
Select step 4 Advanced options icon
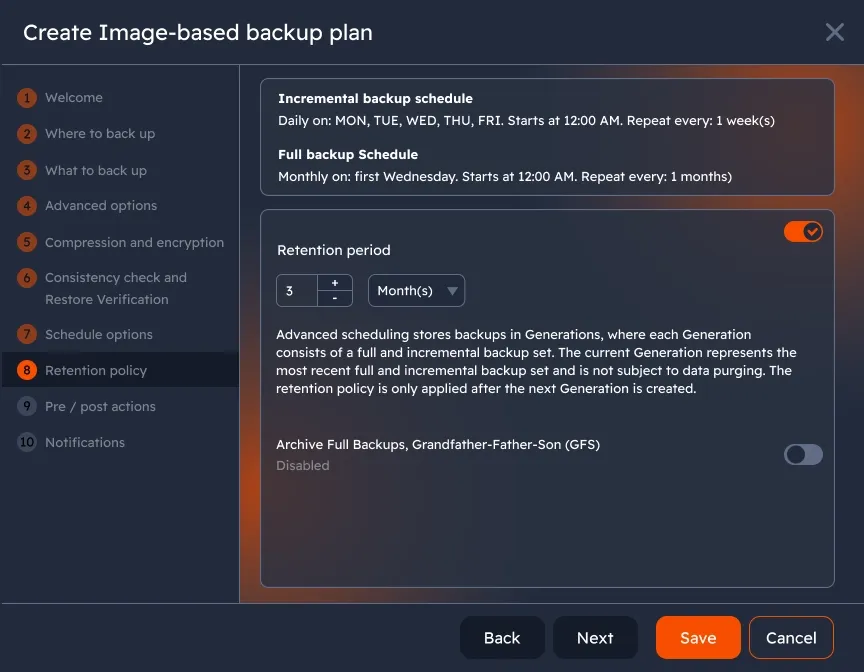tap(26, 206)
